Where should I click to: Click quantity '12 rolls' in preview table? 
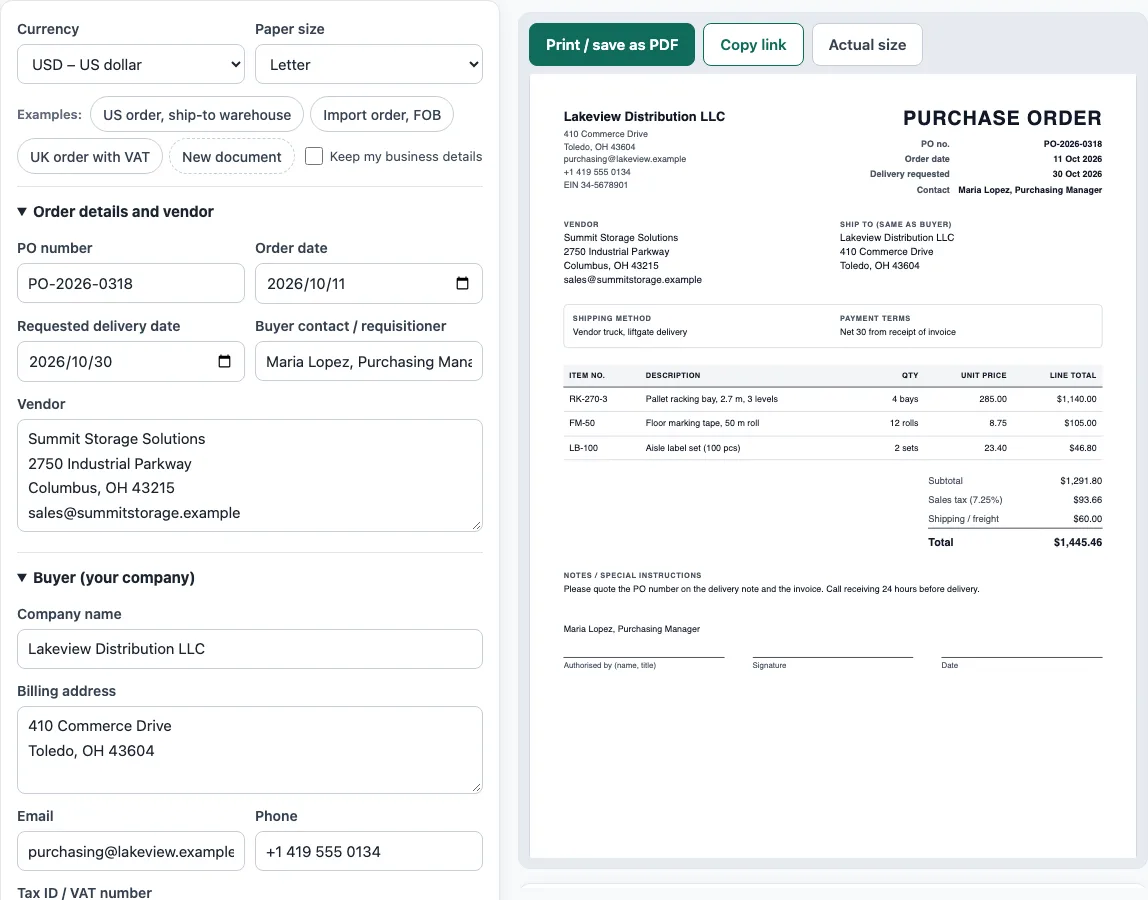[903, 423]
